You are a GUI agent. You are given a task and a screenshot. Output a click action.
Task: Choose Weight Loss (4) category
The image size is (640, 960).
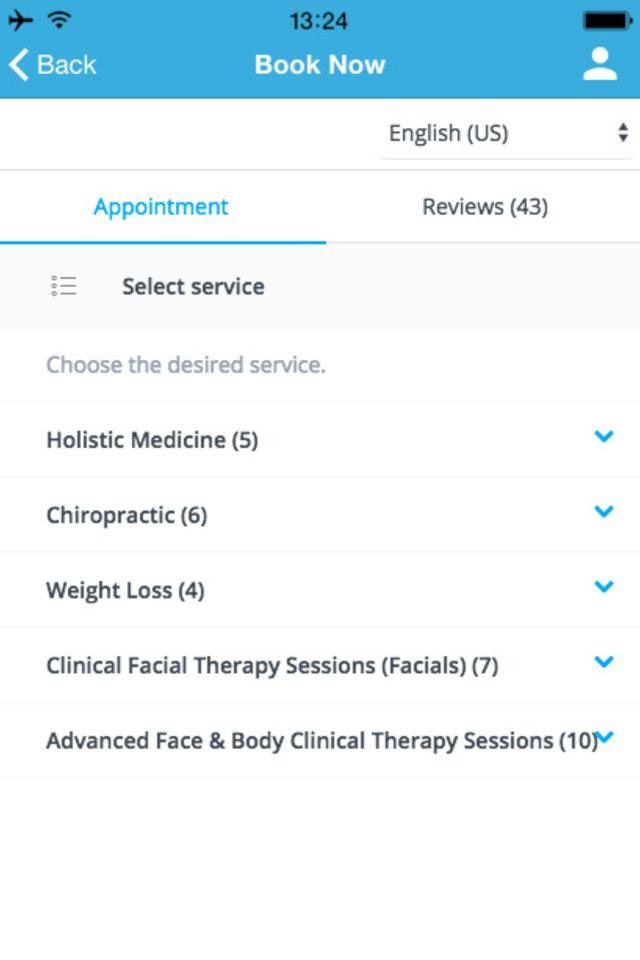pos(125,591)
